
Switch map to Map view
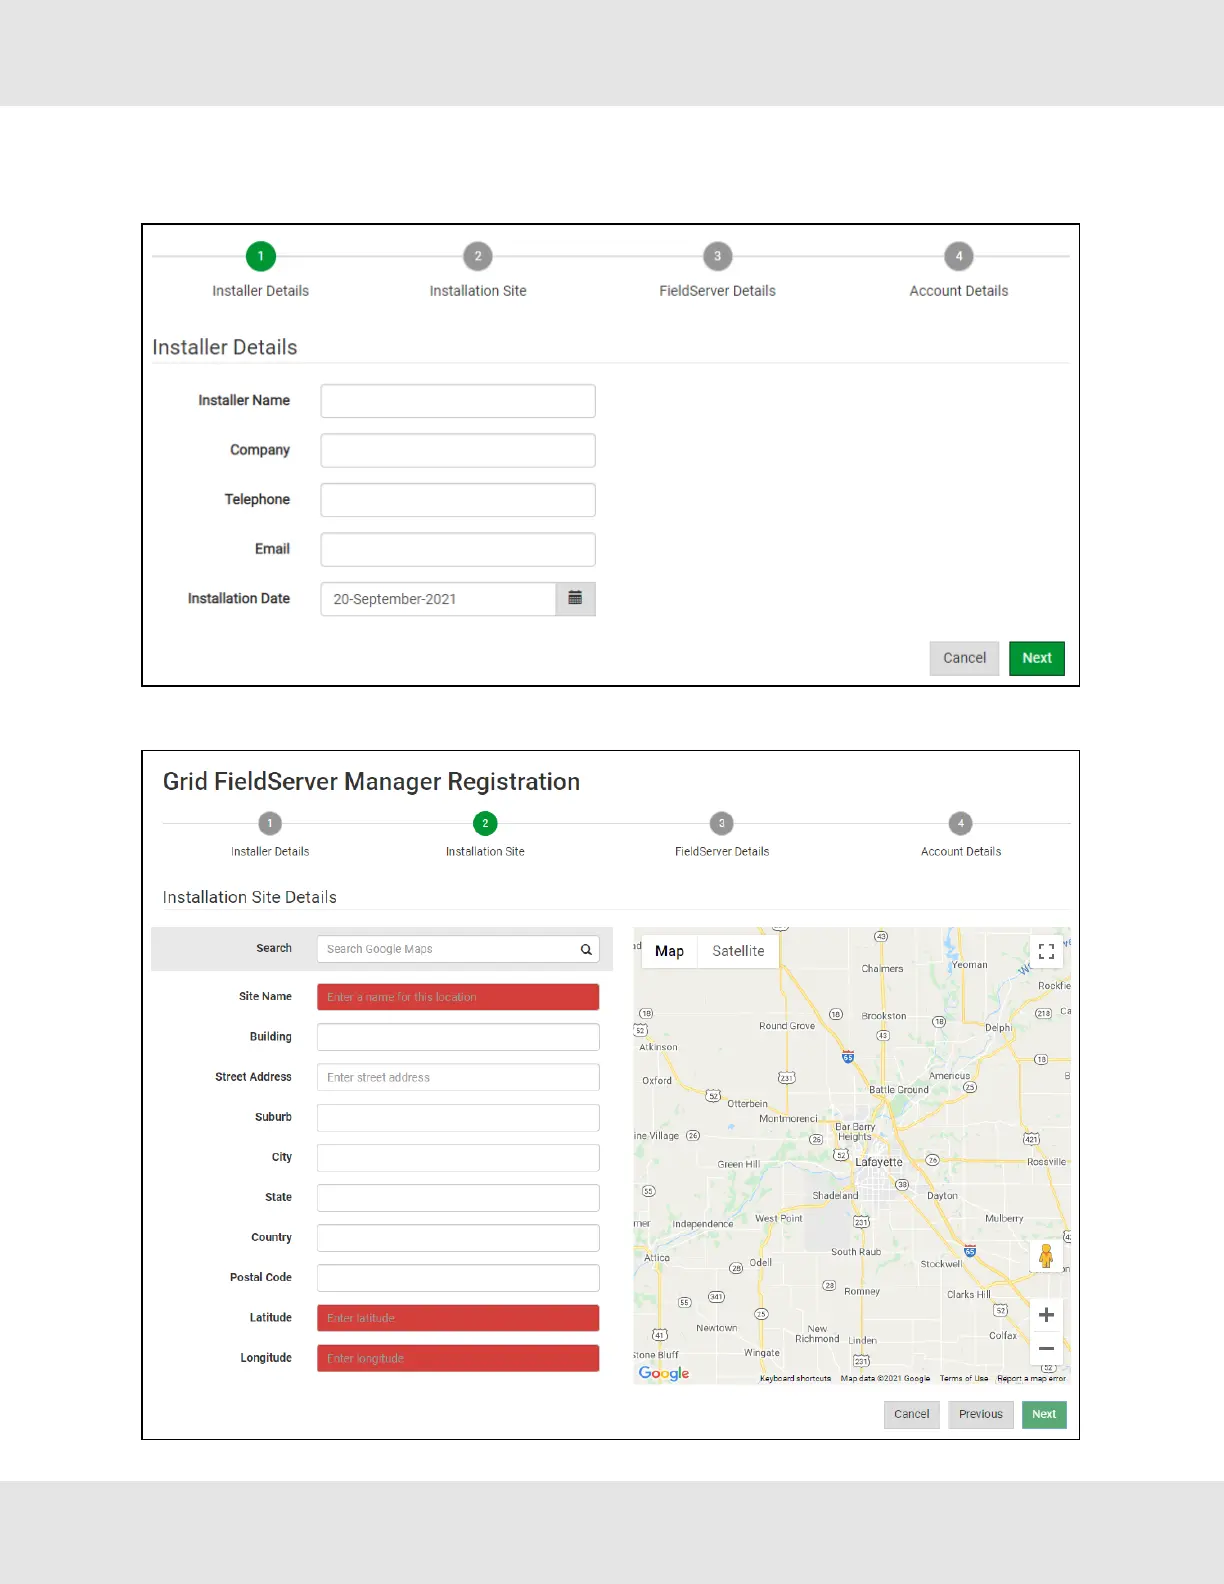coord(669,951)
